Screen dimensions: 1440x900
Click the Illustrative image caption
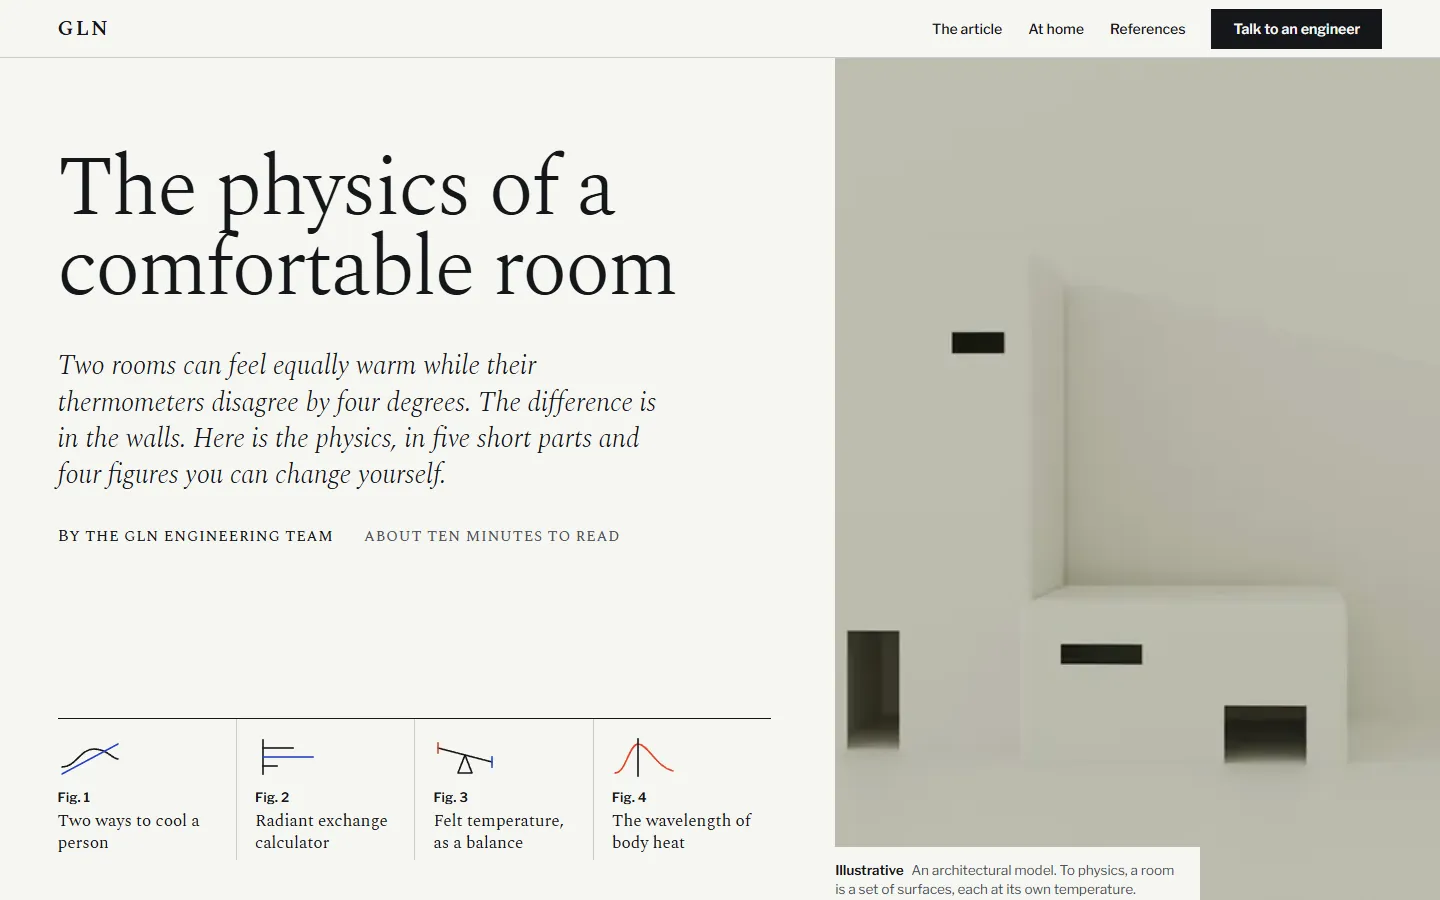point(1005,880)
